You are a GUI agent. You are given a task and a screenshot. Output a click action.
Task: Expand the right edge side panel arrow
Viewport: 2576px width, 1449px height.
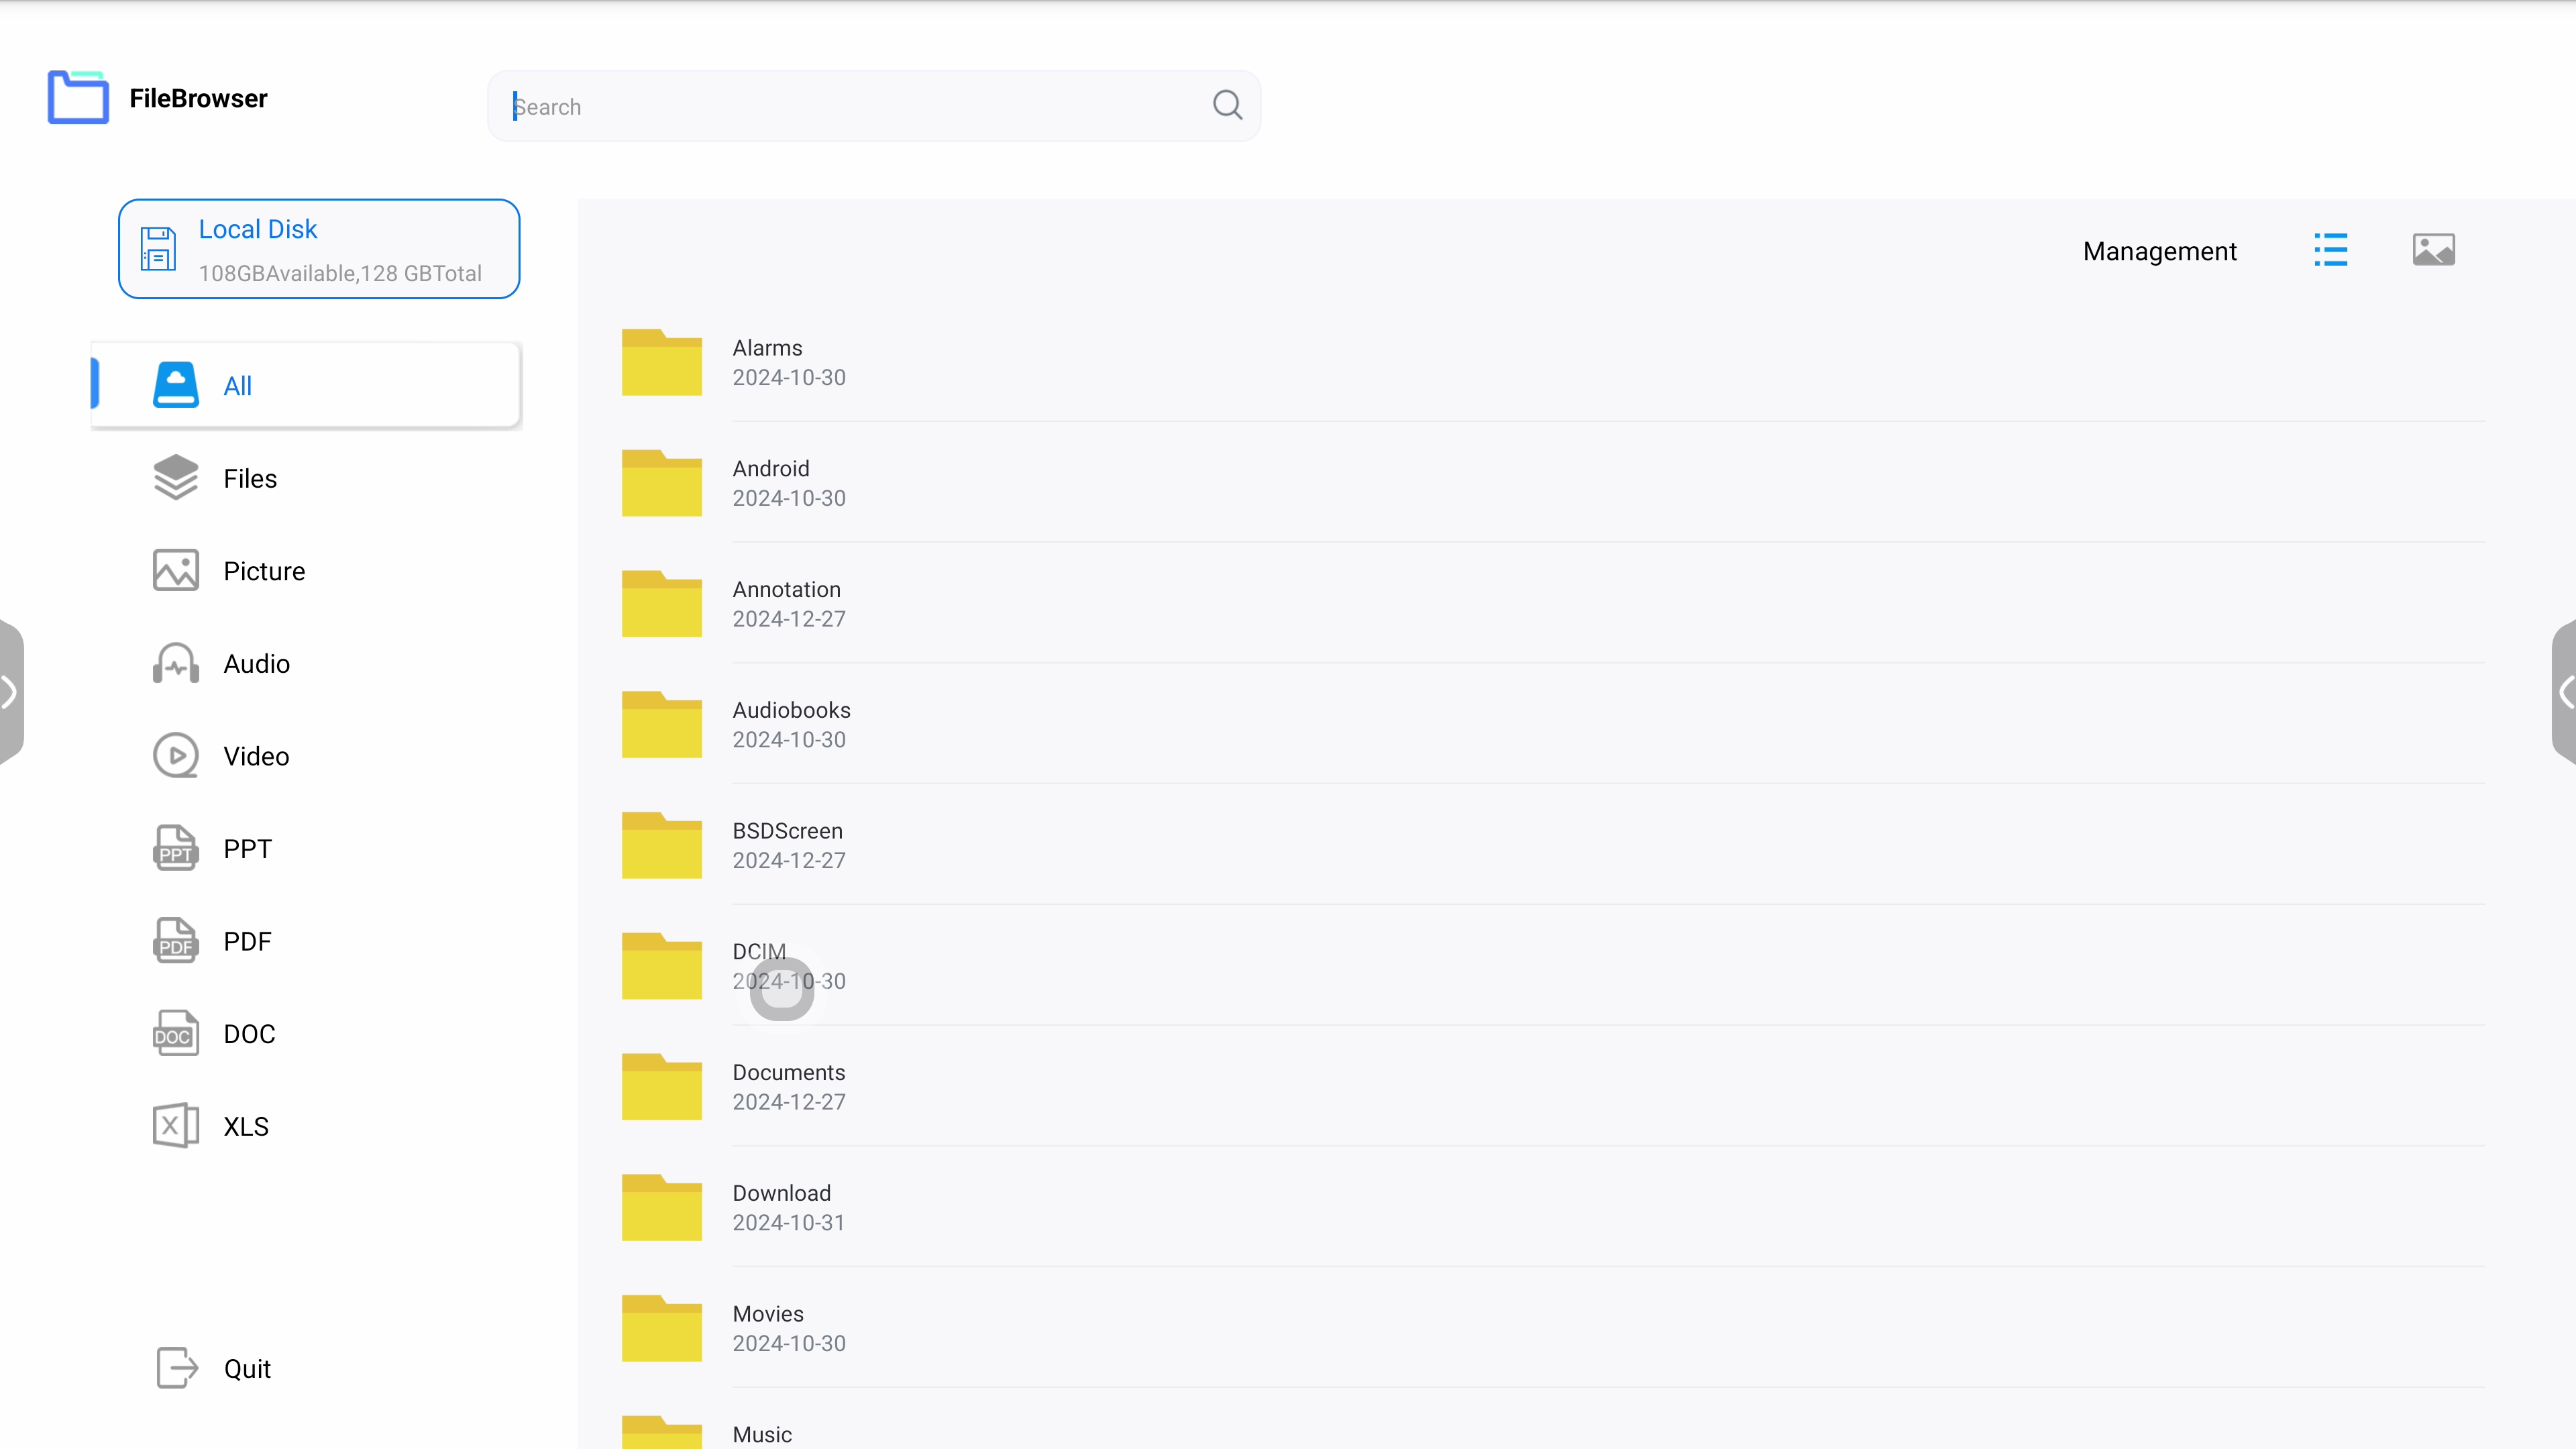[x=2565, y=692]
